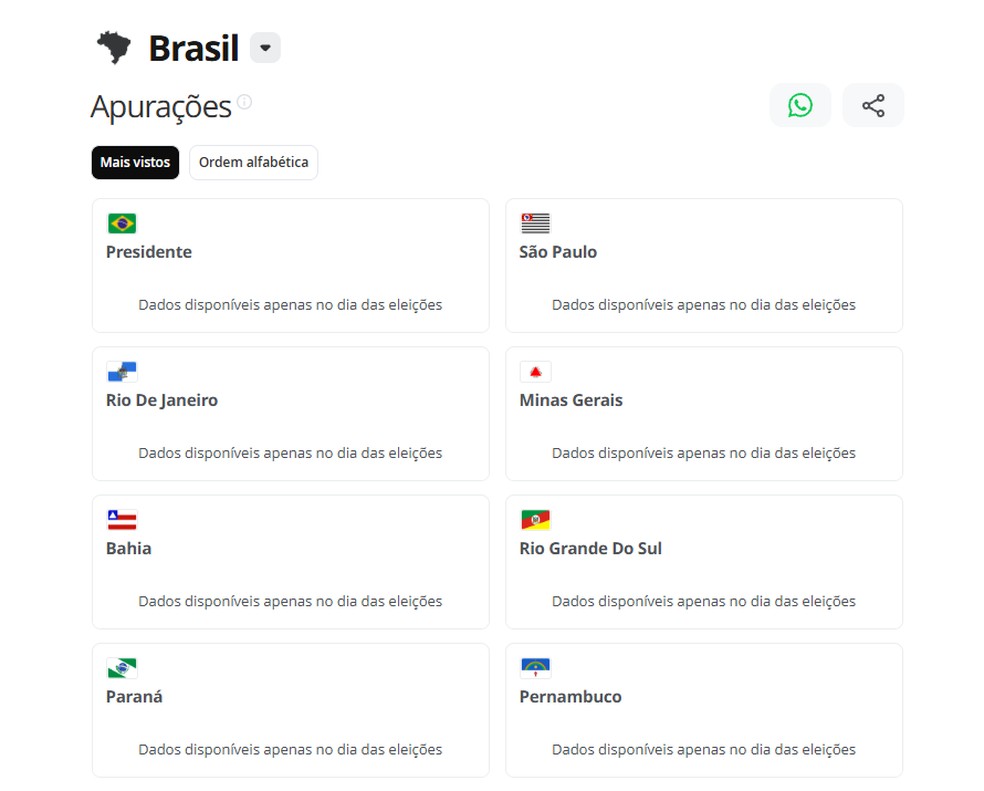Open the Pernambuco results card
This screenshot has height=791, width=984.
pyautogui.click(x=704, y=710)
